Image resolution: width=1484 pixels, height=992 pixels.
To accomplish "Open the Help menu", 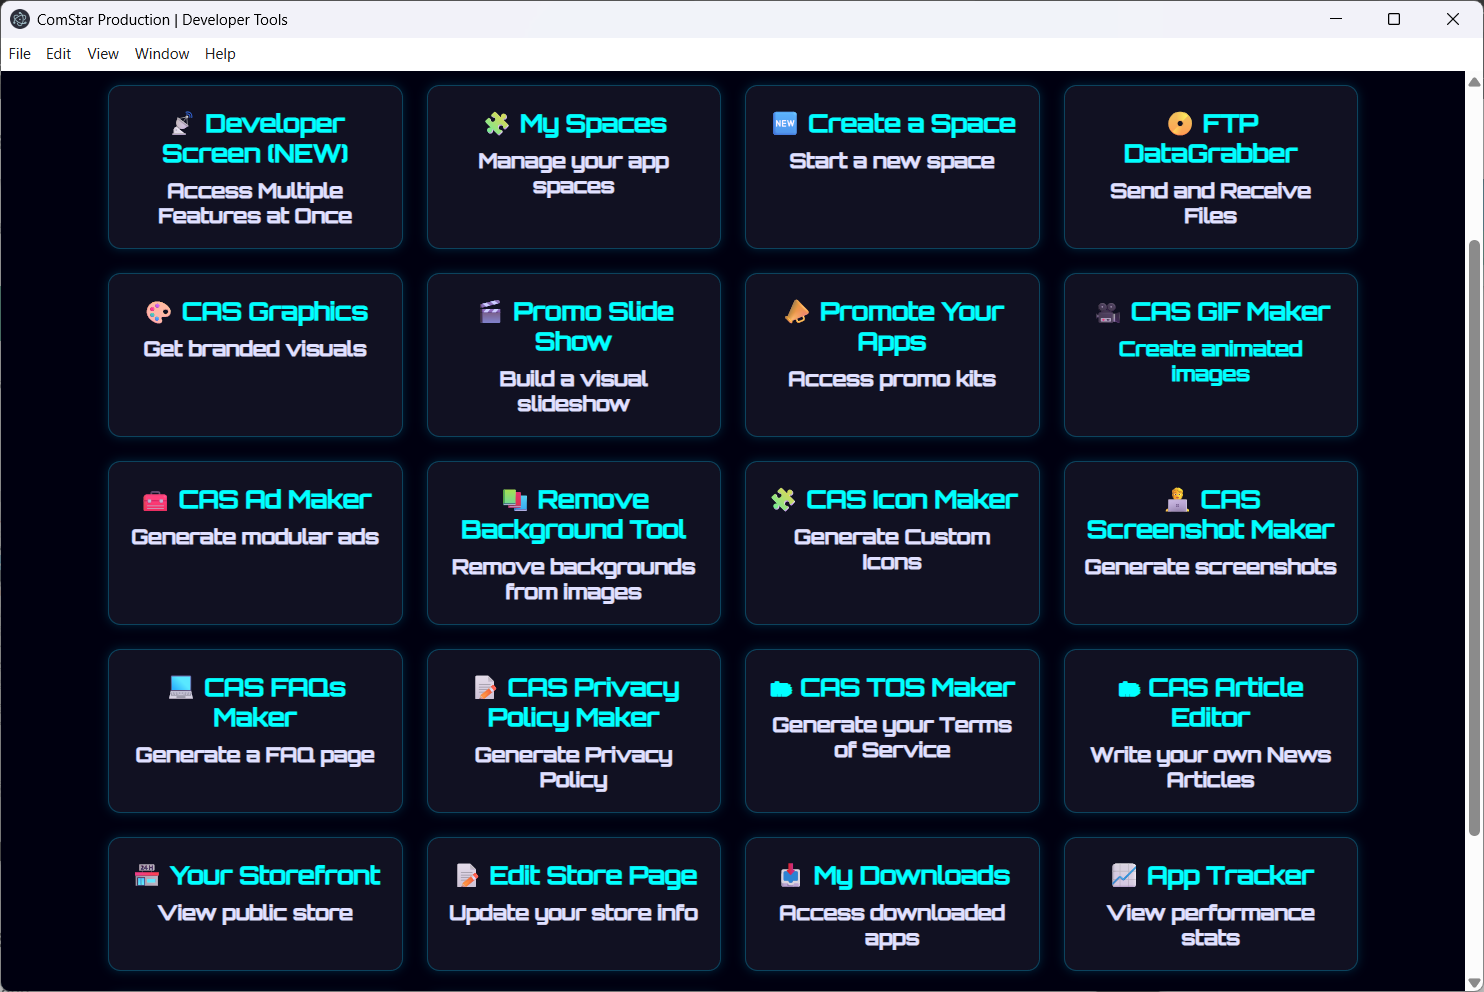I will [x=220, y=53].
